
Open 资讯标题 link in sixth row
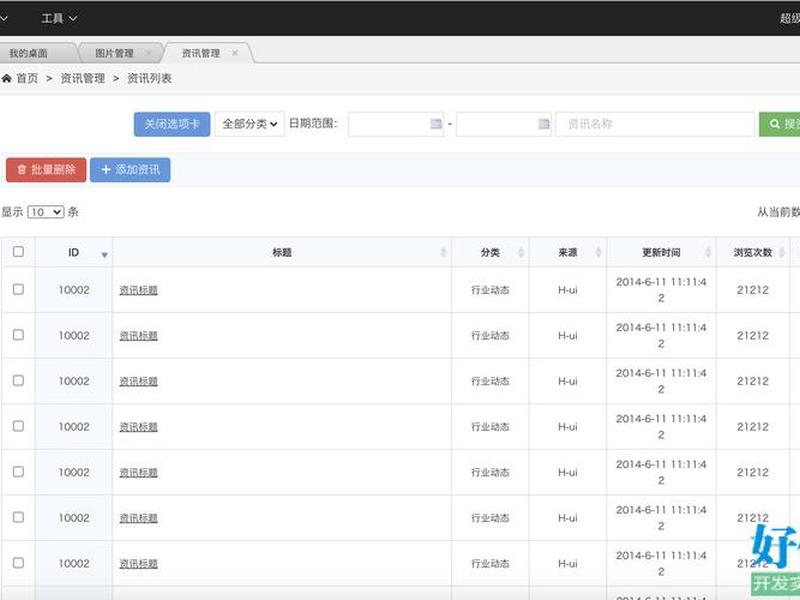click(138, 518)
